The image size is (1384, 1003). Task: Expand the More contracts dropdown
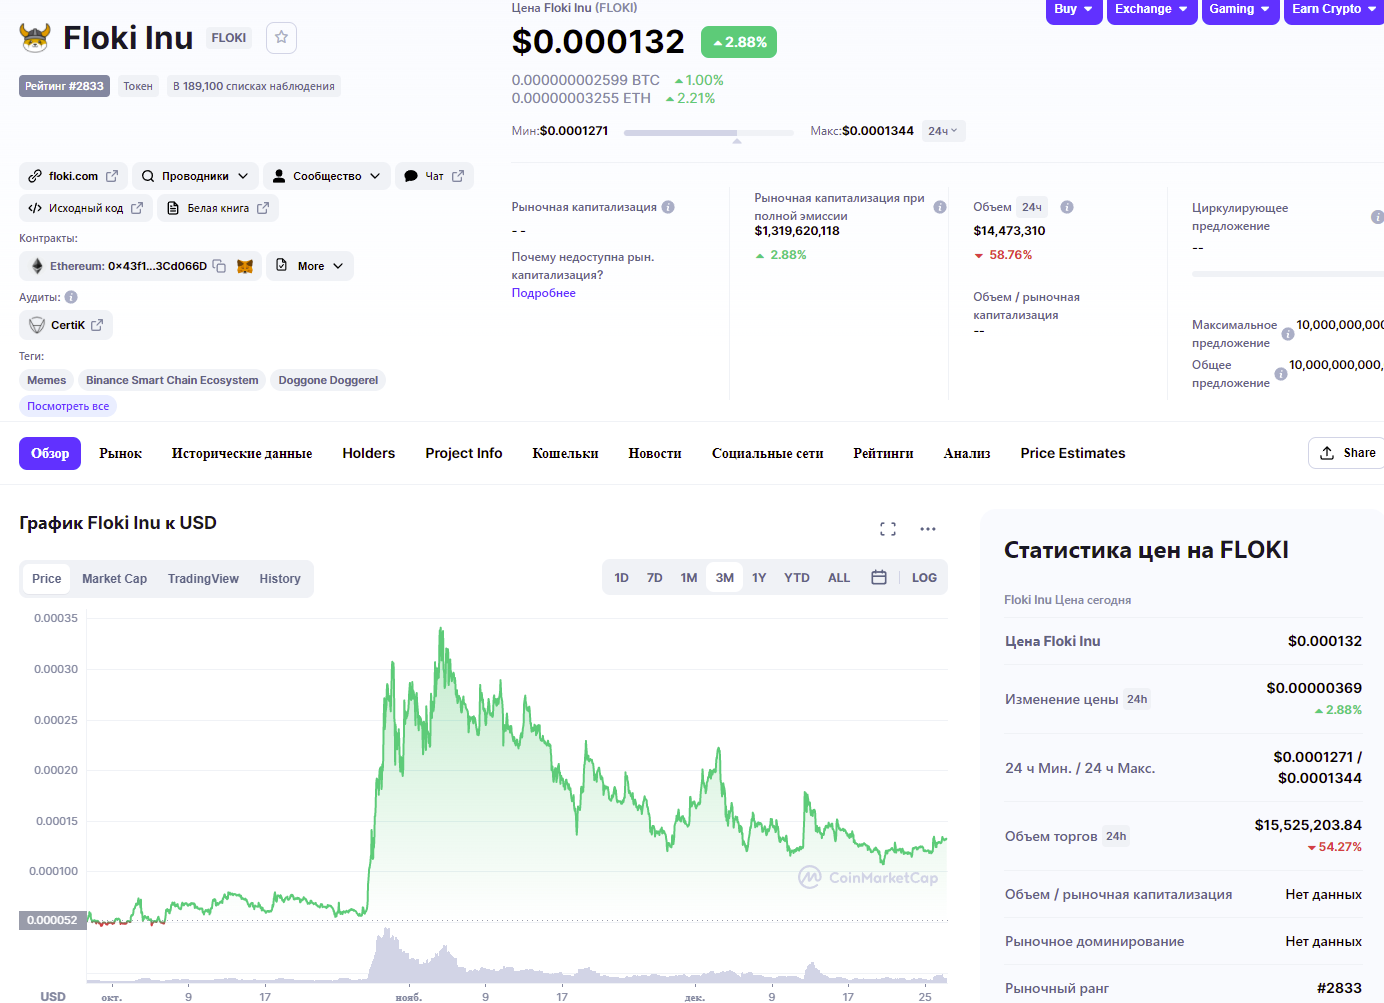click(310, 266)
